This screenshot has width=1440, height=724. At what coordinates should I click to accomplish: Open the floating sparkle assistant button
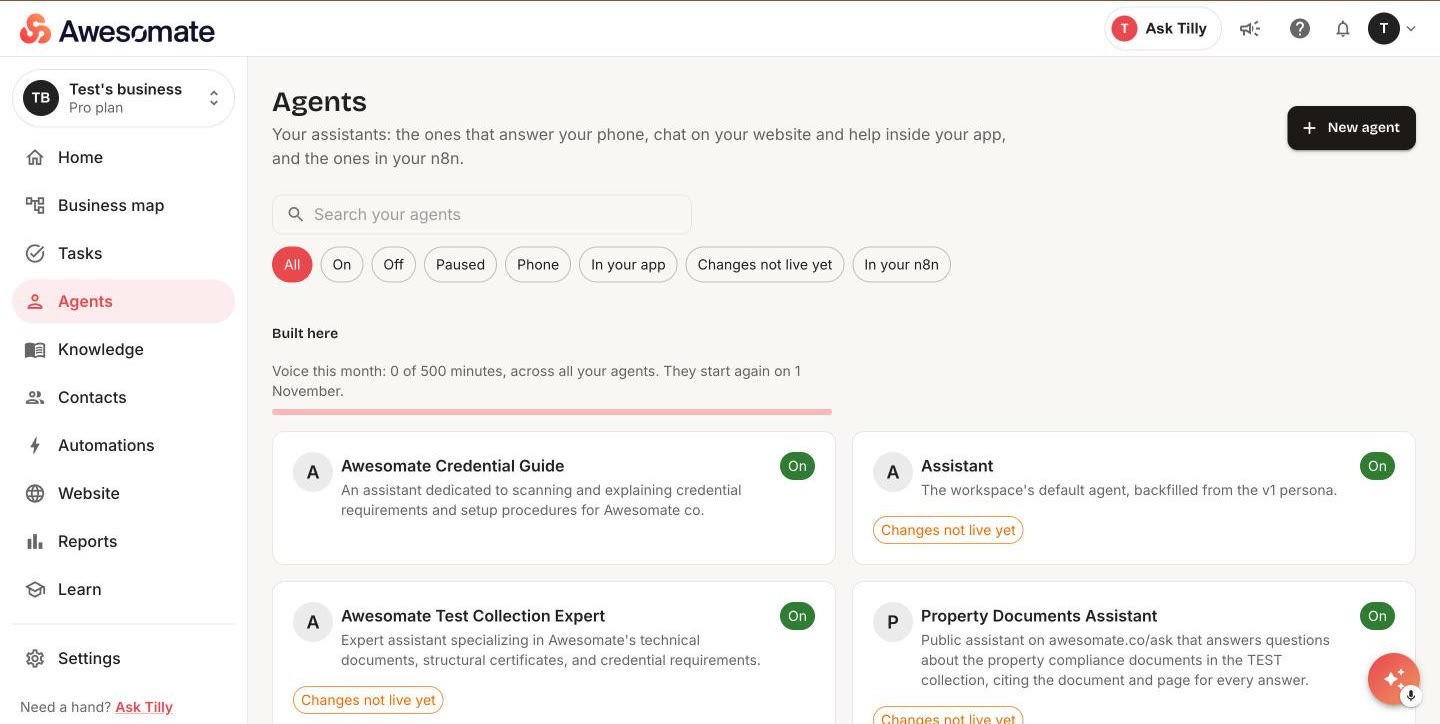click(x=1393, y=678)
